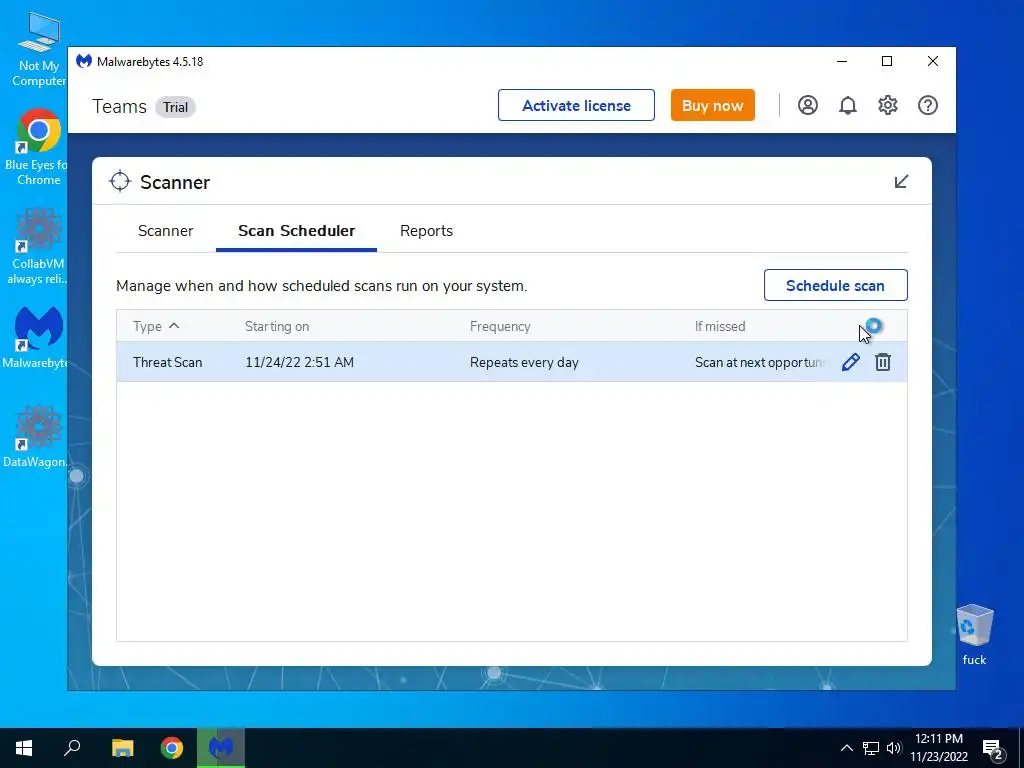This screenshot has width=1024, height=768.
Task: Click the If missed column header
Action: pos(720,326)
